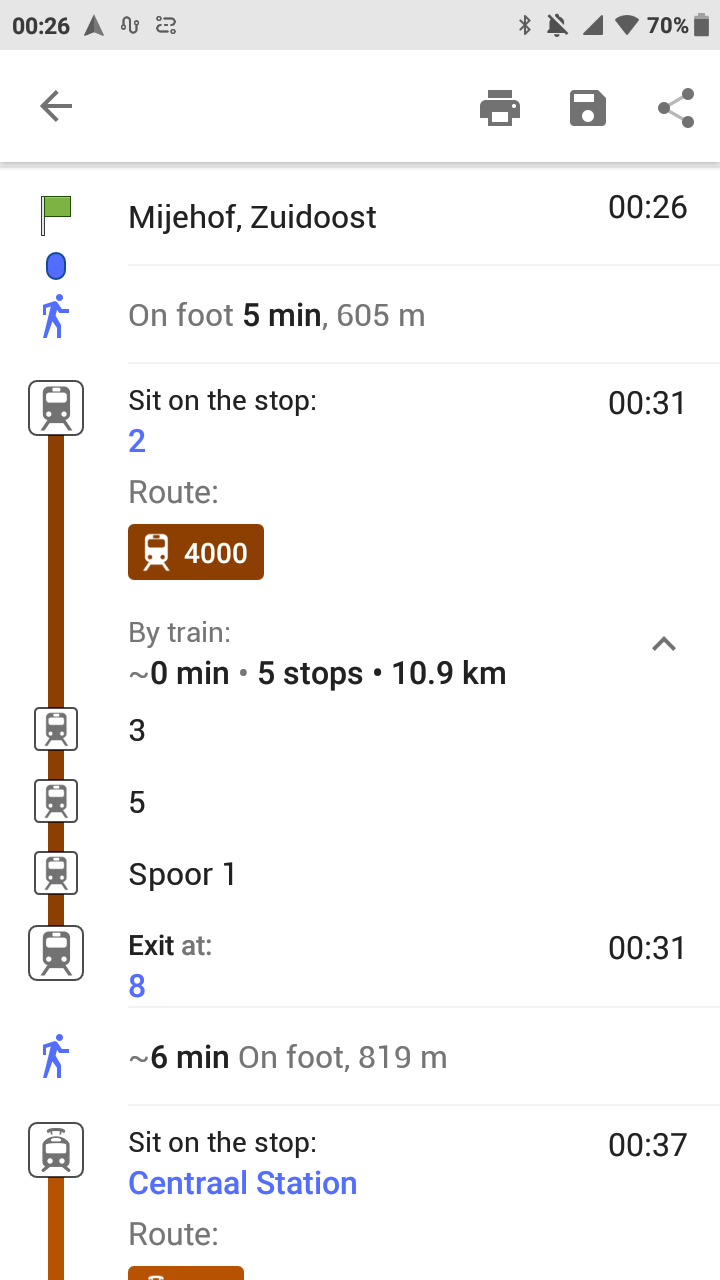Collapse the train stops list
Image resolution: width=720 pixels, height=1280 pixels.
(664, 644)
